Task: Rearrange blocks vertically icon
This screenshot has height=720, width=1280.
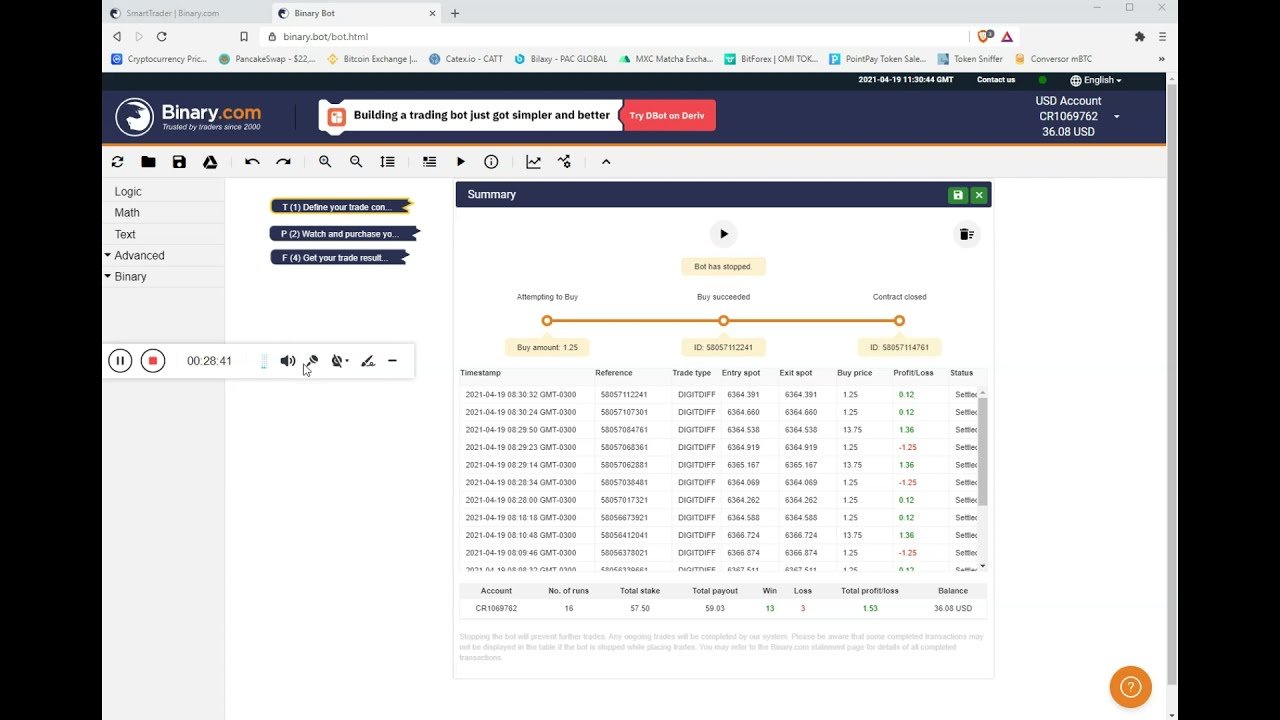Action: click(x=387, y=162)
